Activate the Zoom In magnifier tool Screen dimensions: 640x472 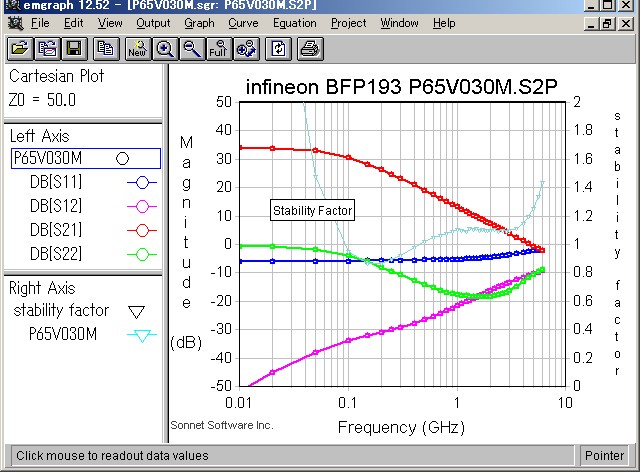(165, 49)
